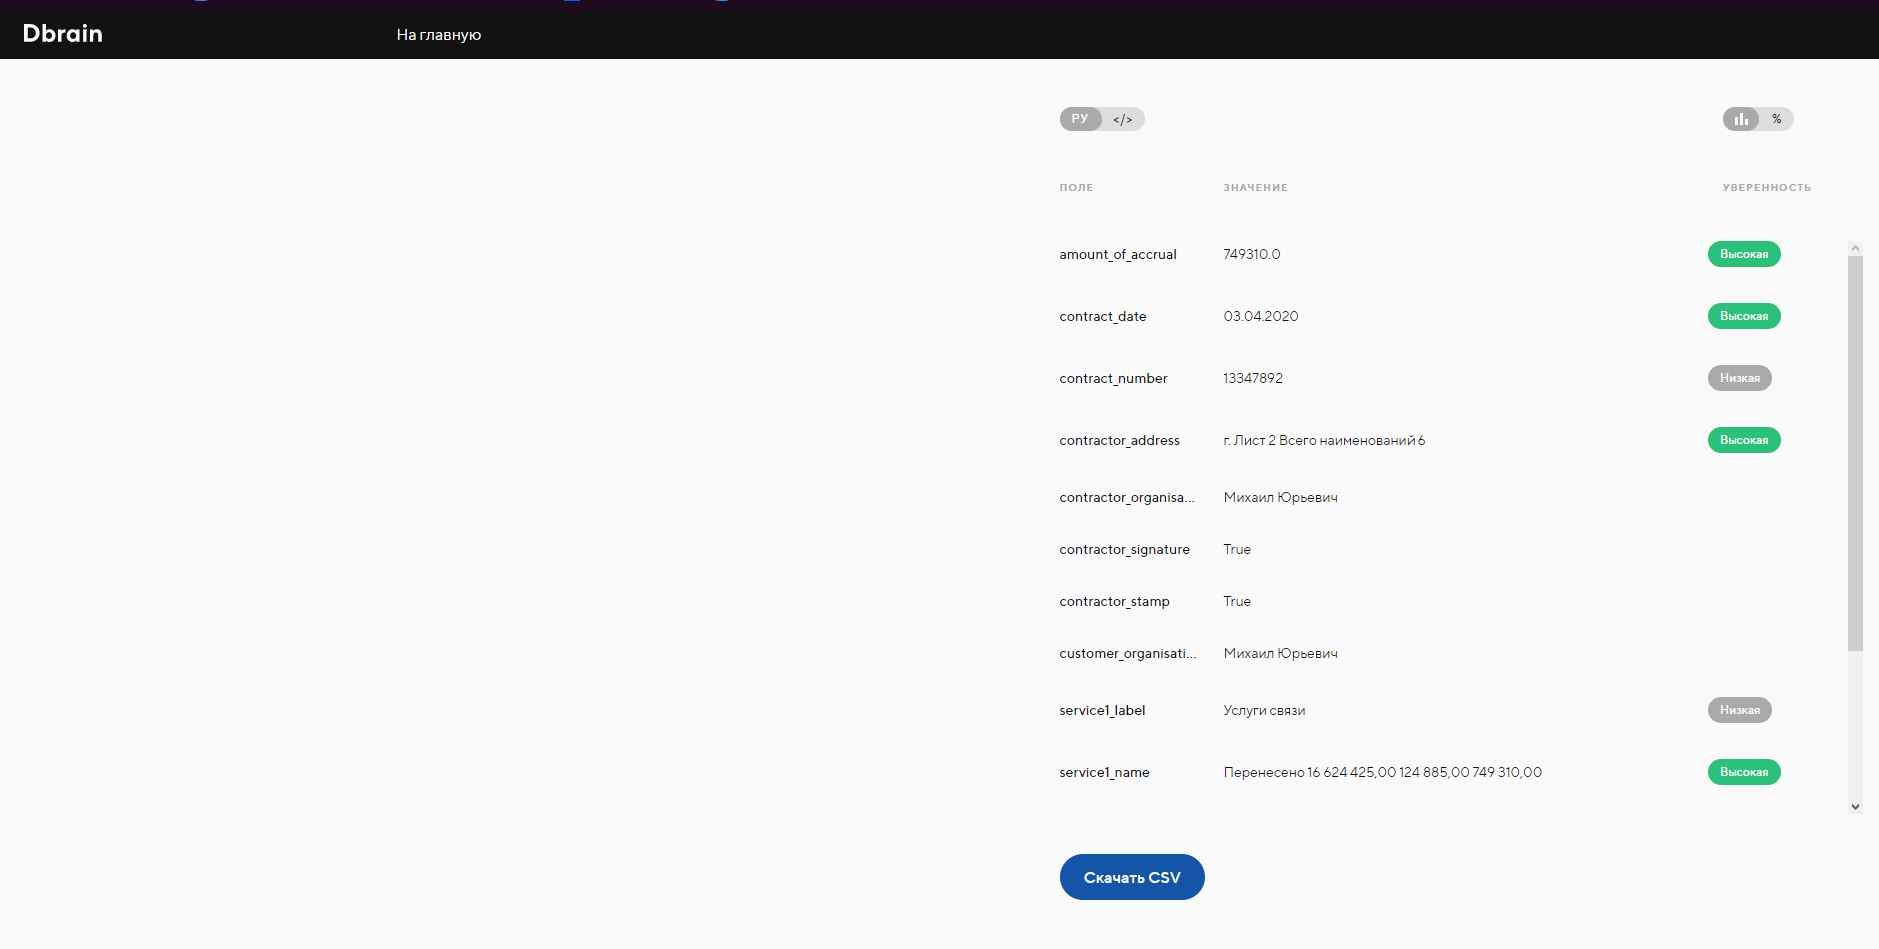Select the customer_organisati... field name
The height and width of the screenshot is (949, 1879).
[1128, 654]
